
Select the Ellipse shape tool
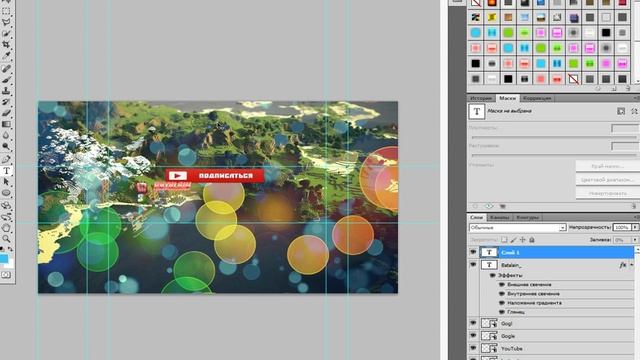(x=6, y=193)
